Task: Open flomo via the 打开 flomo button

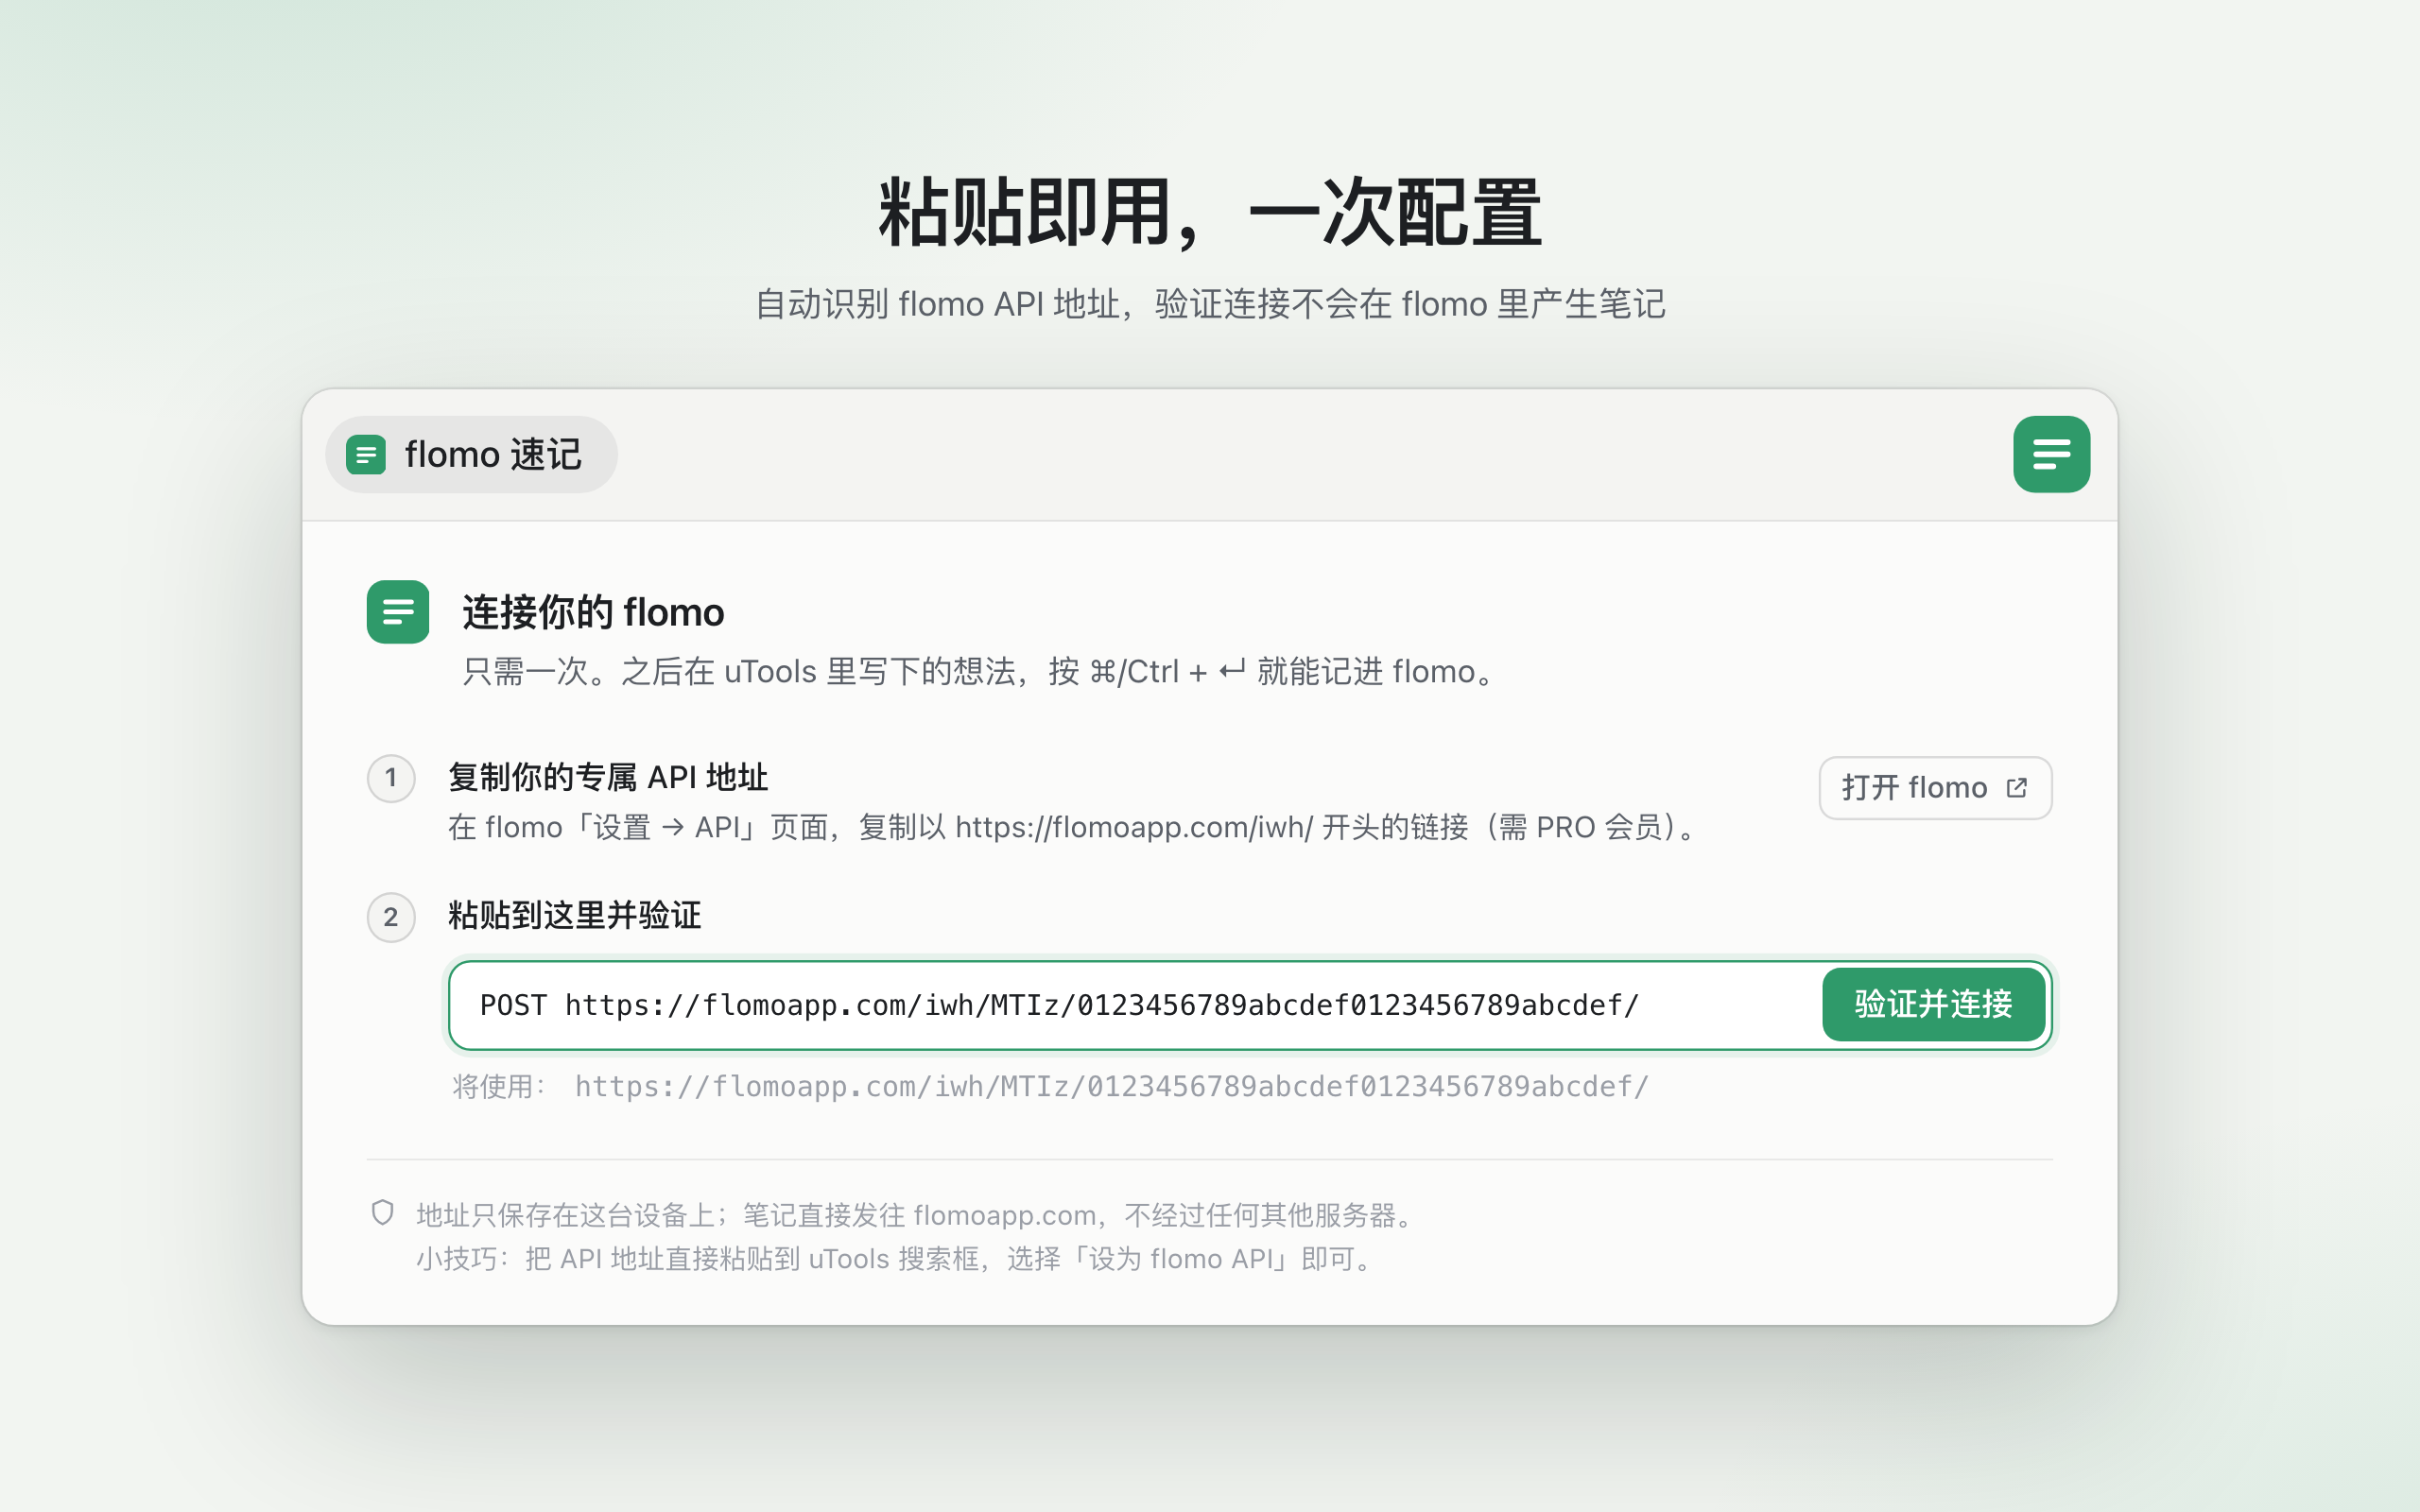Action: [x=1935, y=788]
